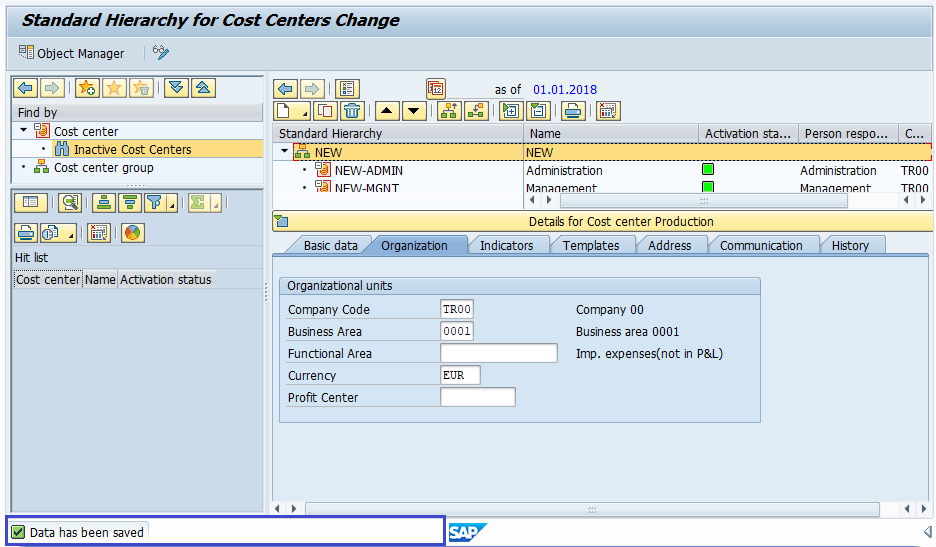Click the Company Code field

click(457, 309)
